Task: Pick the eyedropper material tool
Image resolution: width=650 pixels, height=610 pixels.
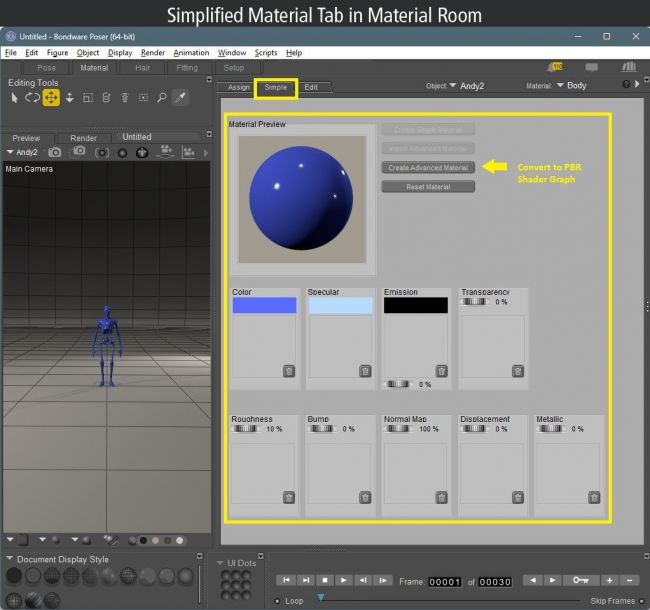Action: pos(180,98)
